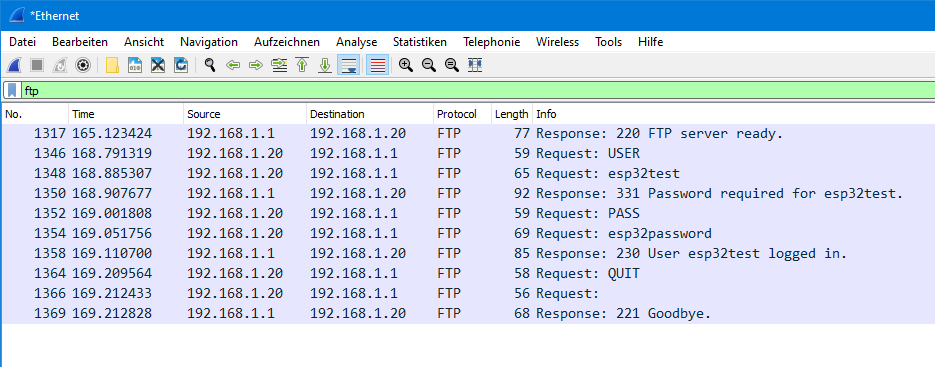Screen dimensions: 935x367
Task: Toggle packet colorization rules button
Action: (377, 65)
